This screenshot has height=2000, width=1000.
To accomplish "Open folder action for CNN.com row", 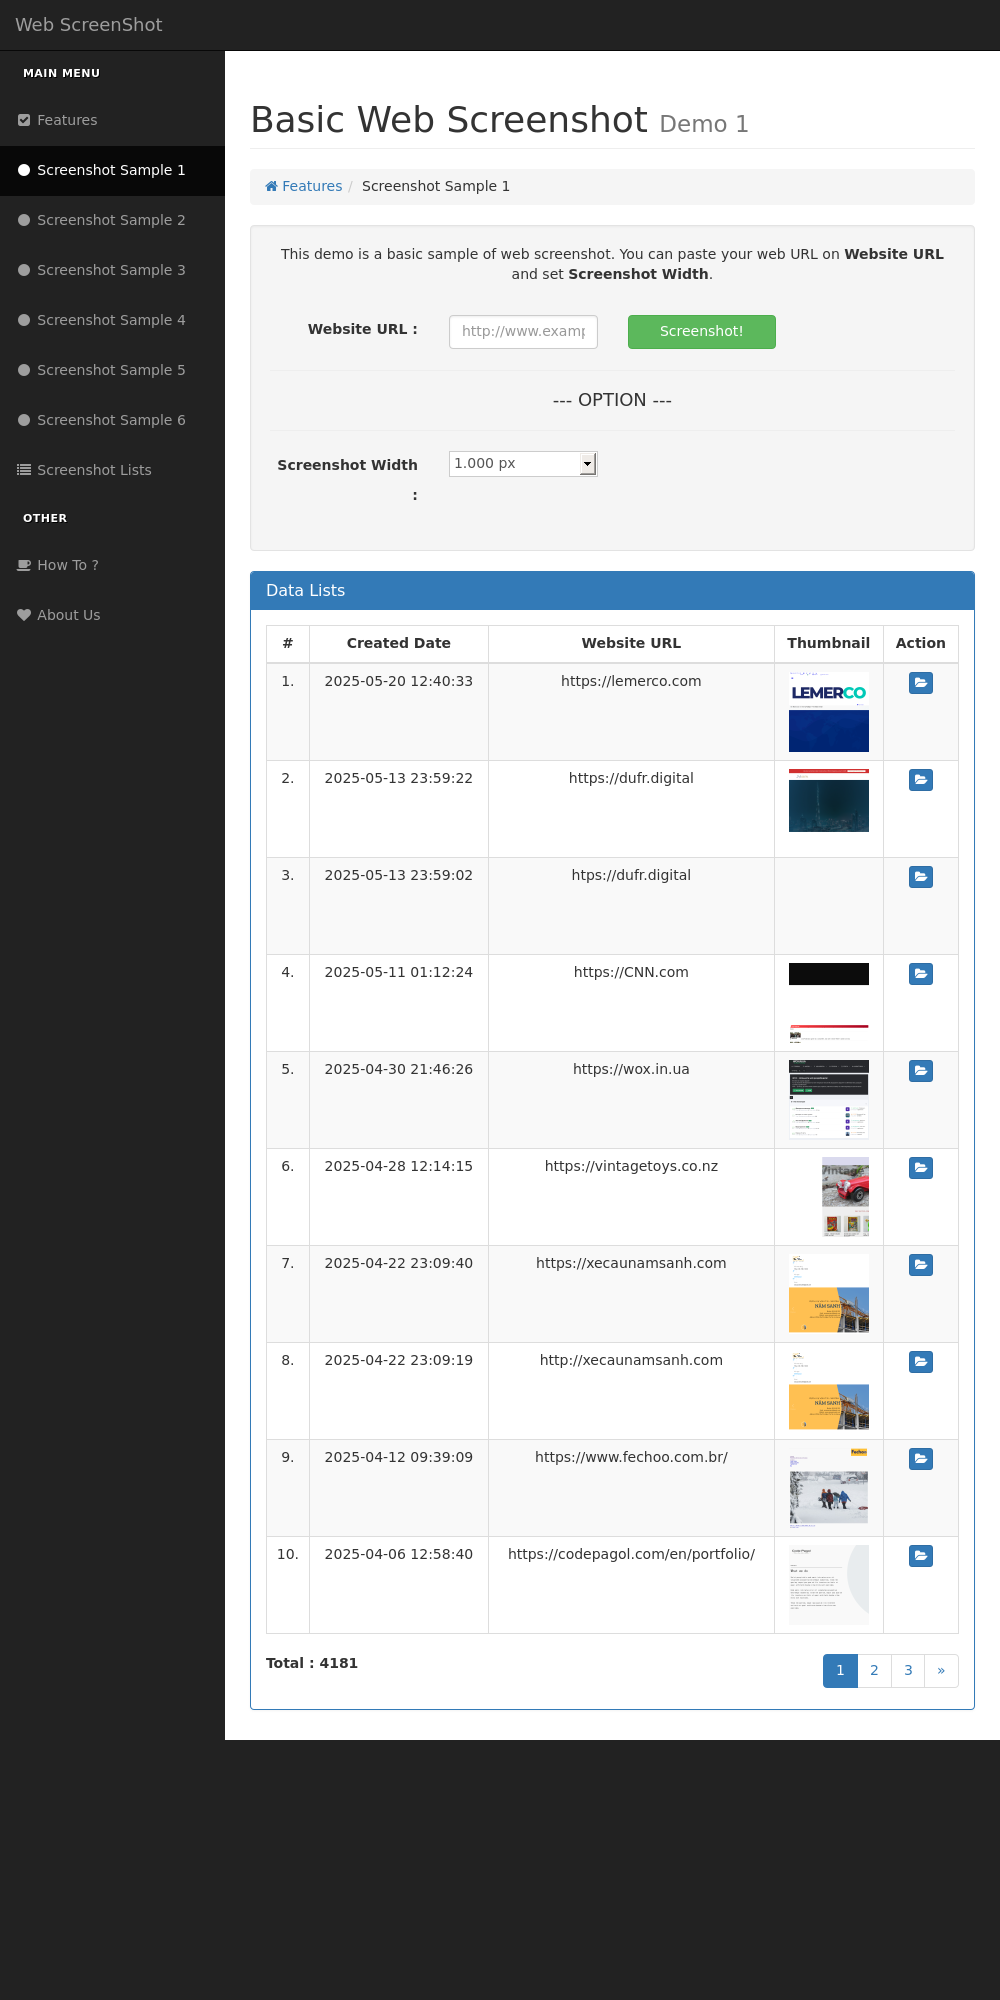I will (x=921, y=974).
